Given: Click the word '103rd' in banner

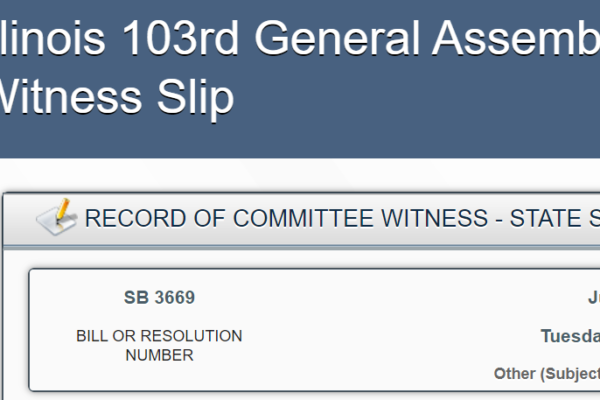Looking at the screenshot, I should 180,38.
